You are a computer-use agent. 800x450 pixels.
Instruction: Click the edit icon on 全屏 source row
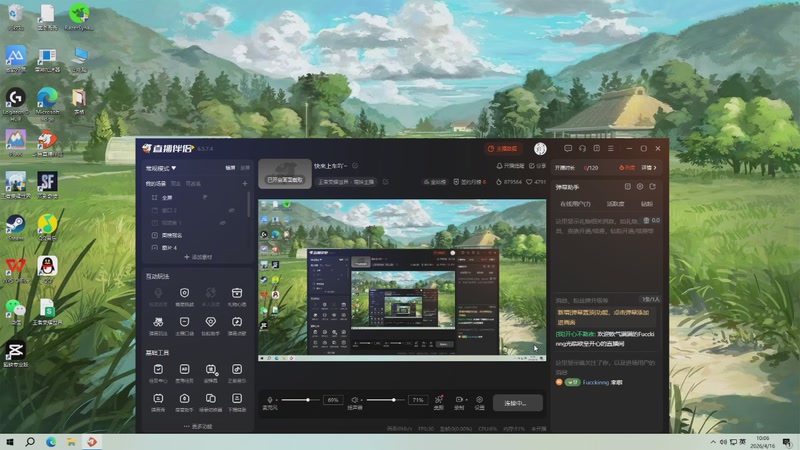point(205,197)
